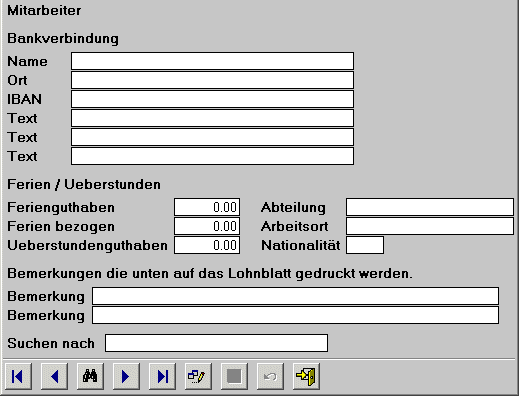Select the IBAN input field
This screenshot has width=520, height=397.
click(212, 99)
